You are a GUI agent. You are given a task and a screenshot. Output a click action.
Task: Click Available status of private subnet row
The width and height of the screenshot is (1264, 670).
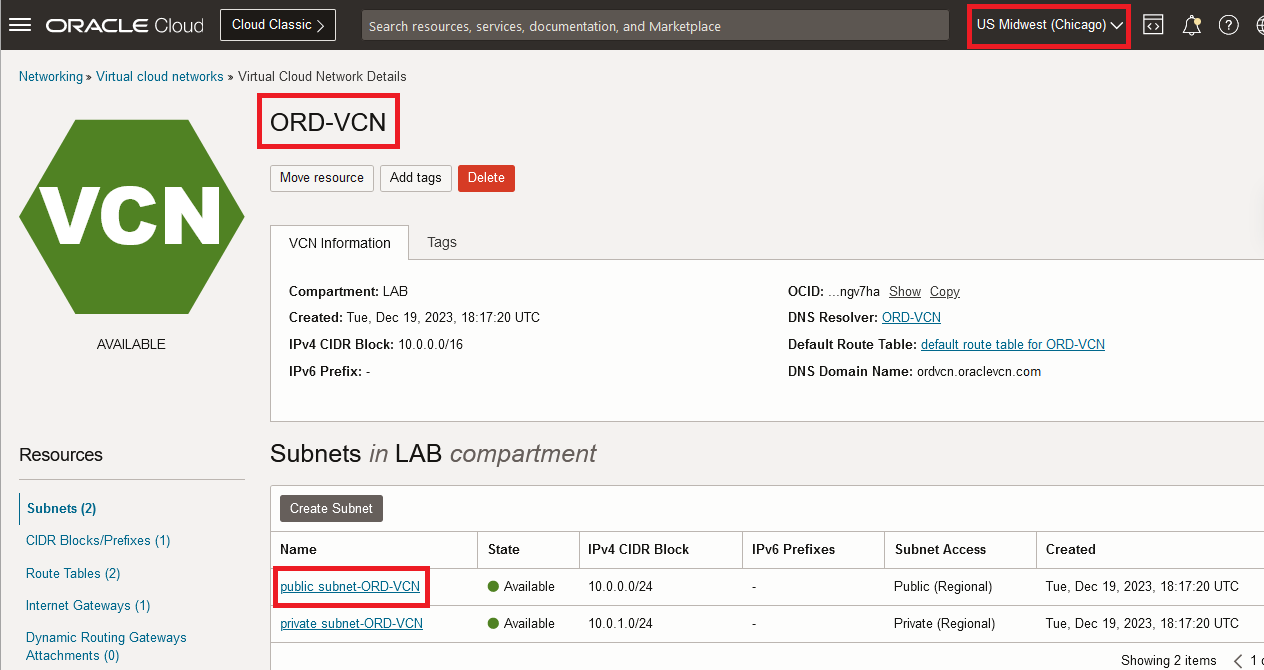pos(521,623)
